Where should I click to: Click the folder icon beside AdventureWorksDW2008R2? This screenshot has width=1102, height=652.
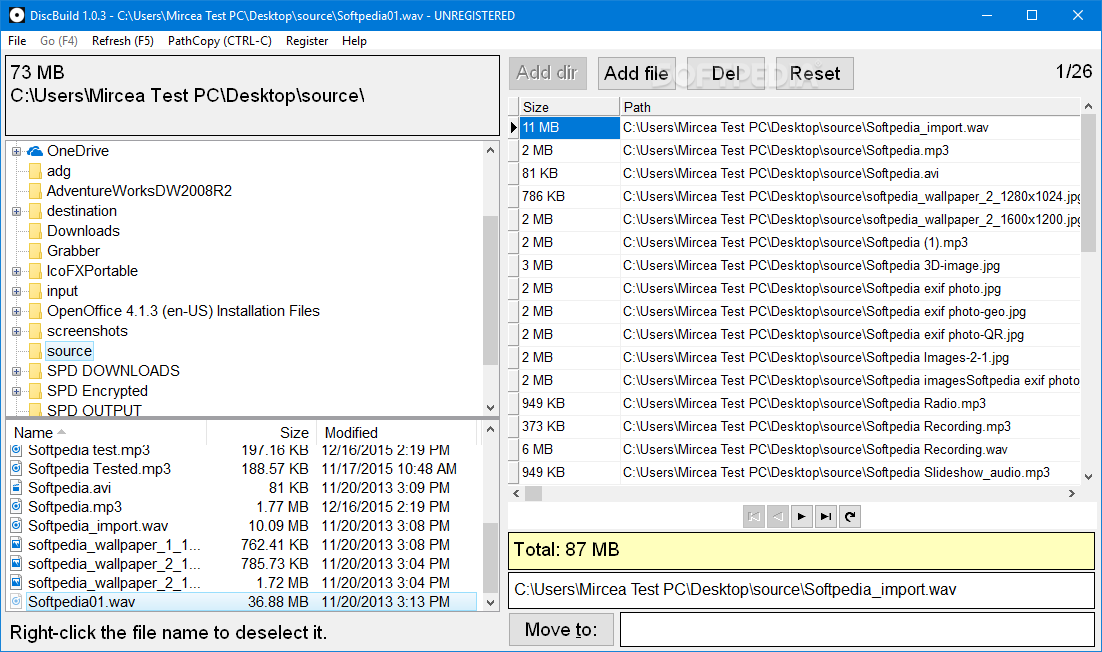[x=35, y=191]
